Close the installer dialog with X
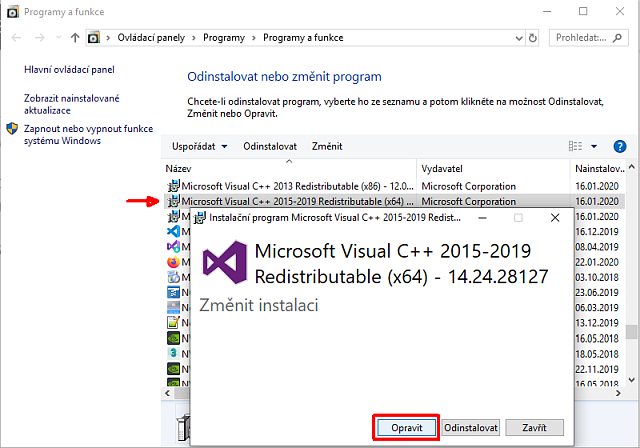Screen dimensions: 640x448 (x=555, y=218)
